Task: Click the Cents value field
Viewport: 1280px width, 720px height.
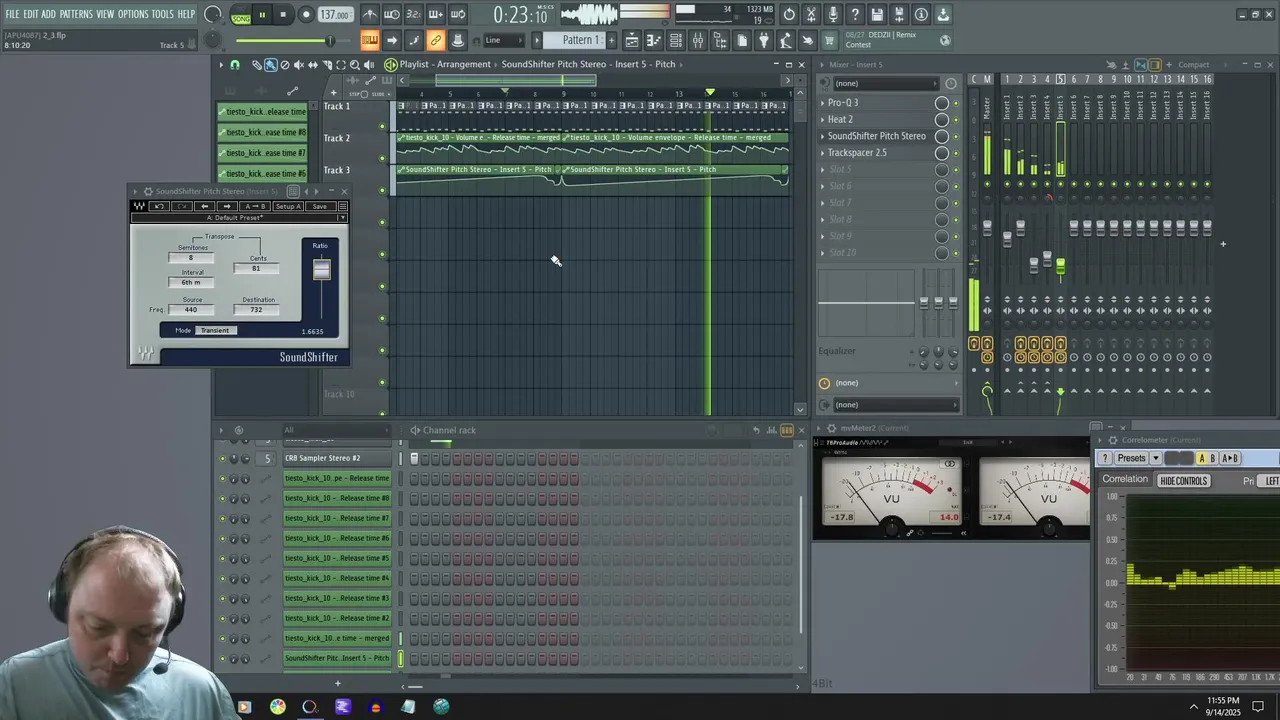Action: tap(256, 269)
